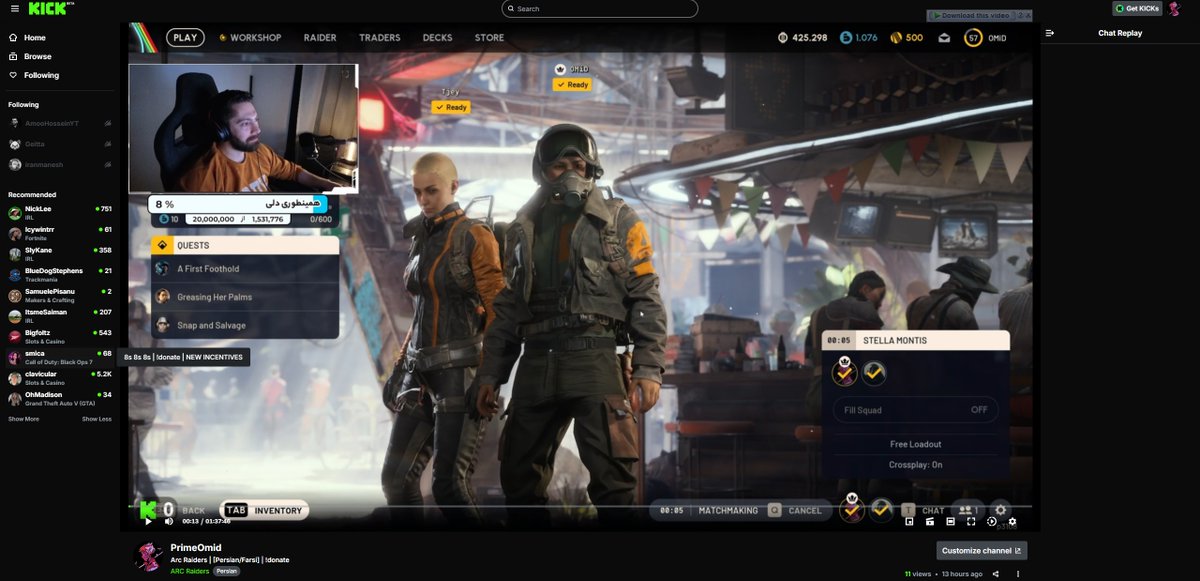This screenshot has width=1200, height=581.
Task: Select the STORE tab in the game
Action: click(x=489, y=37)
